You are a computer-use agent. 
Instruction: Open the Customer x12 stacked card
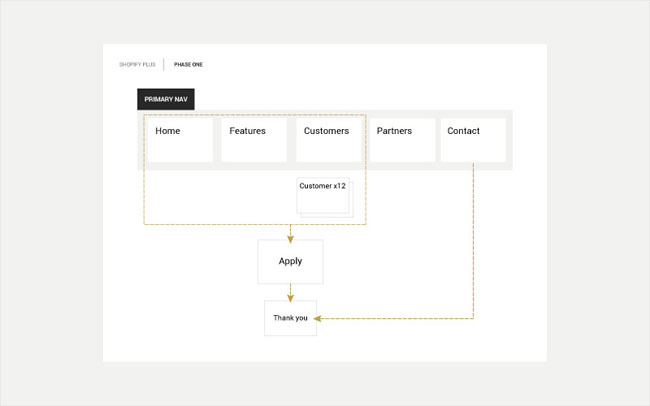(x=323, y=195)
